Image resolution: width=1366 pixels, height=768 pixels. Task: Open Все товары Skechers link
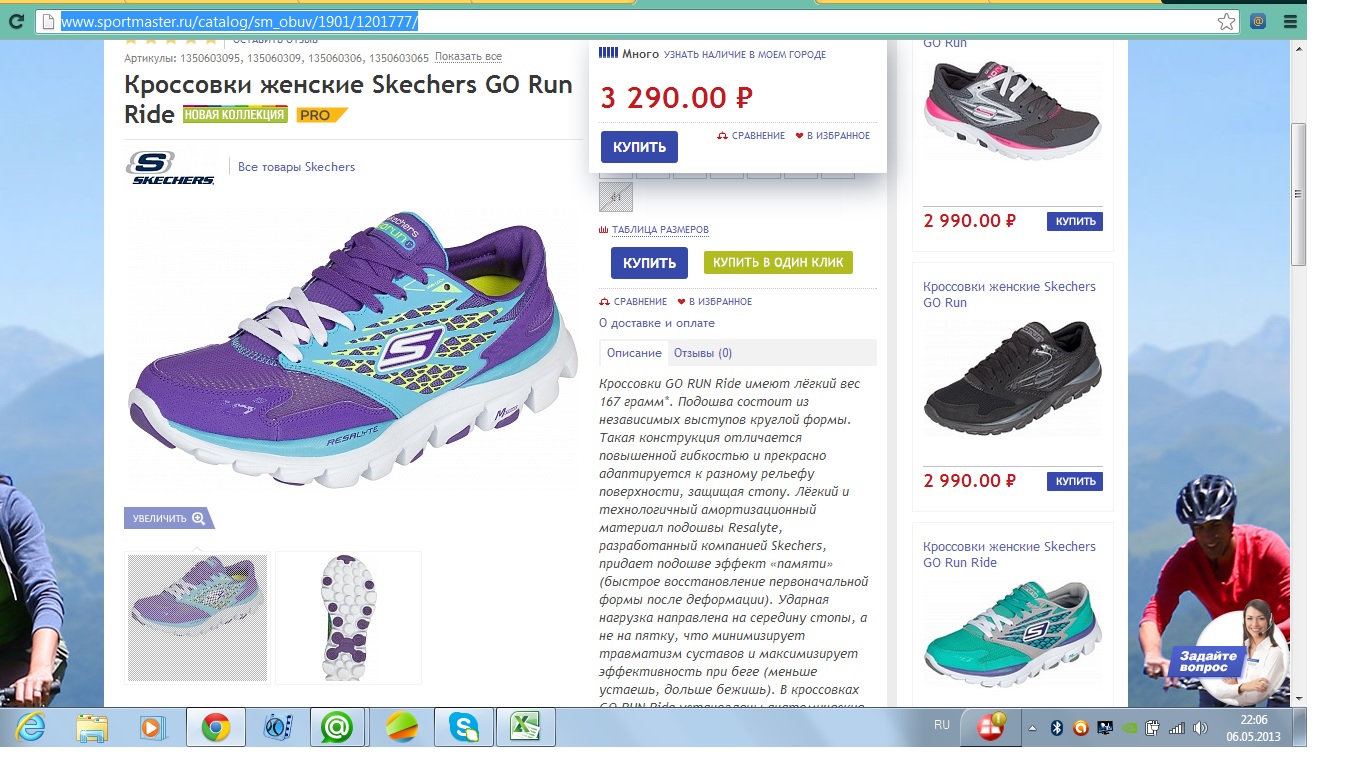pos(296,167)
